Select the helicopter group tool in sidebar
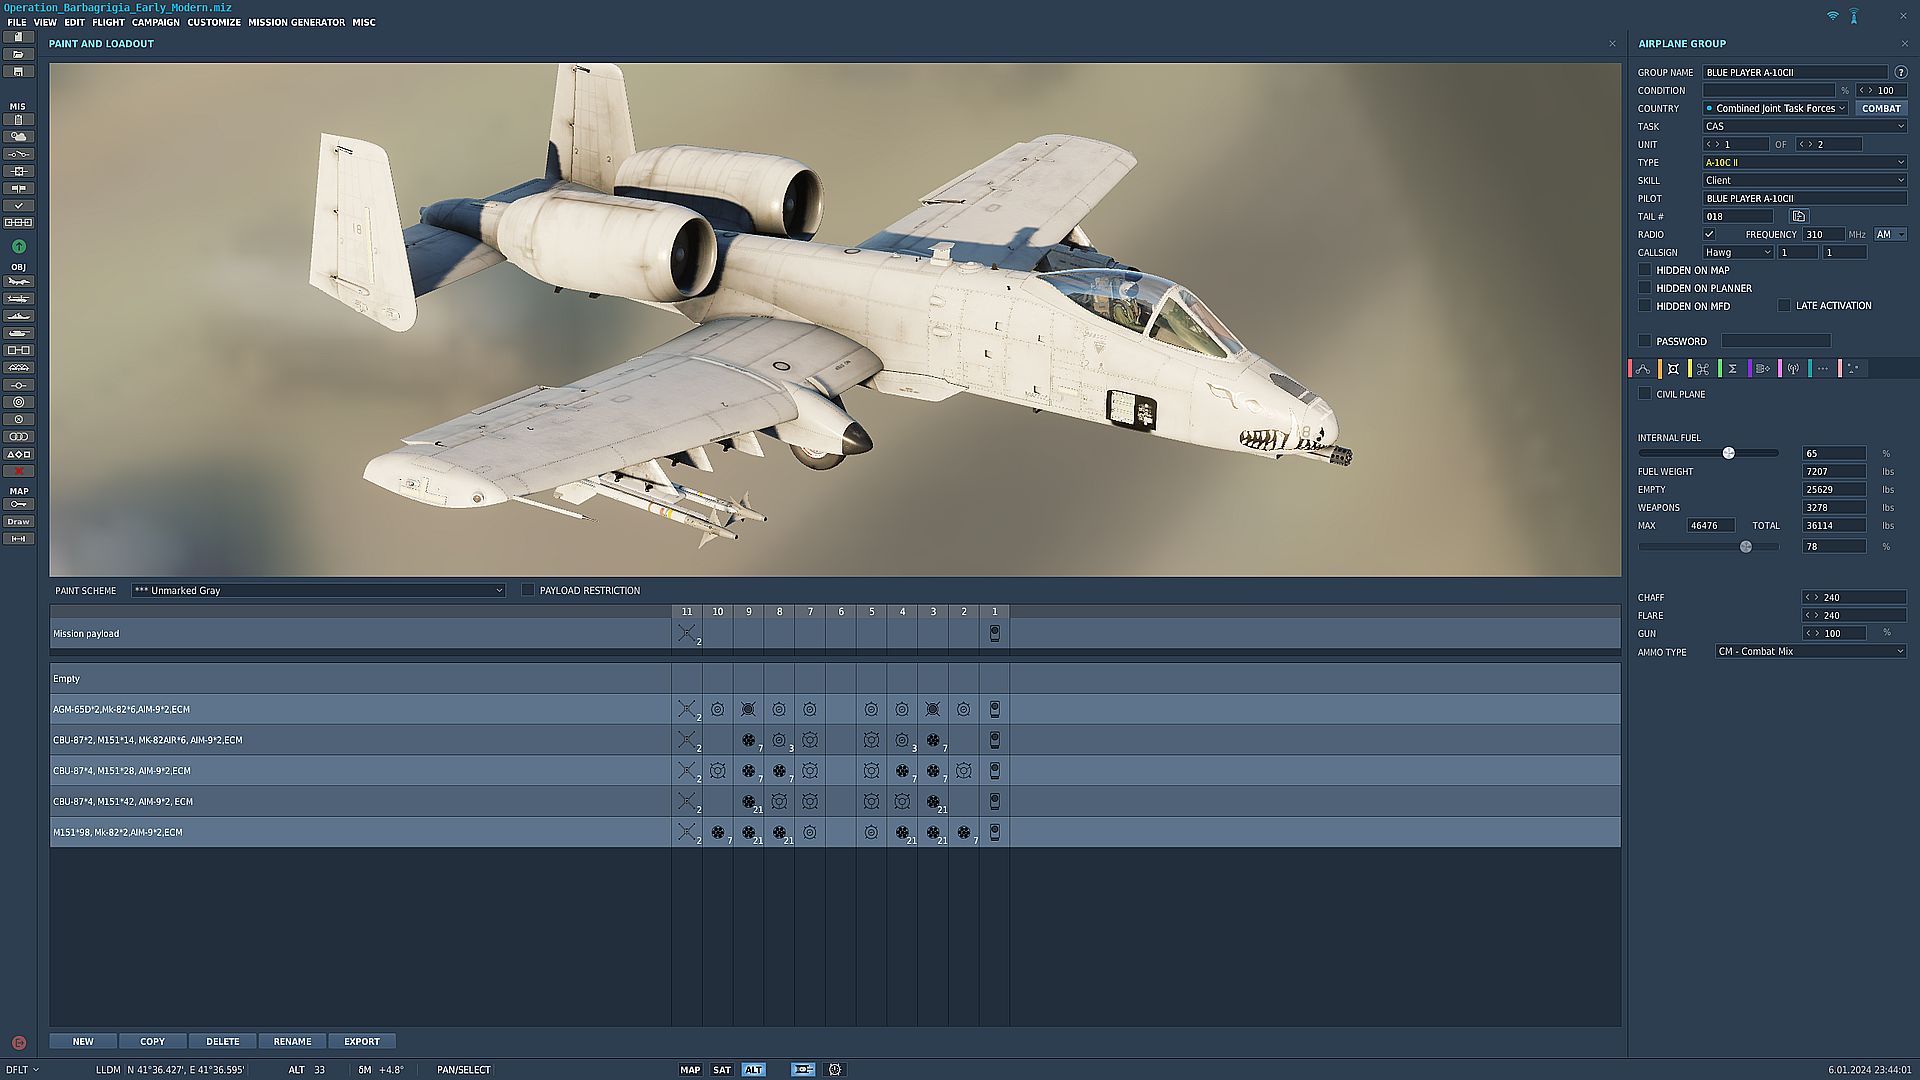 tap(19, 299)
